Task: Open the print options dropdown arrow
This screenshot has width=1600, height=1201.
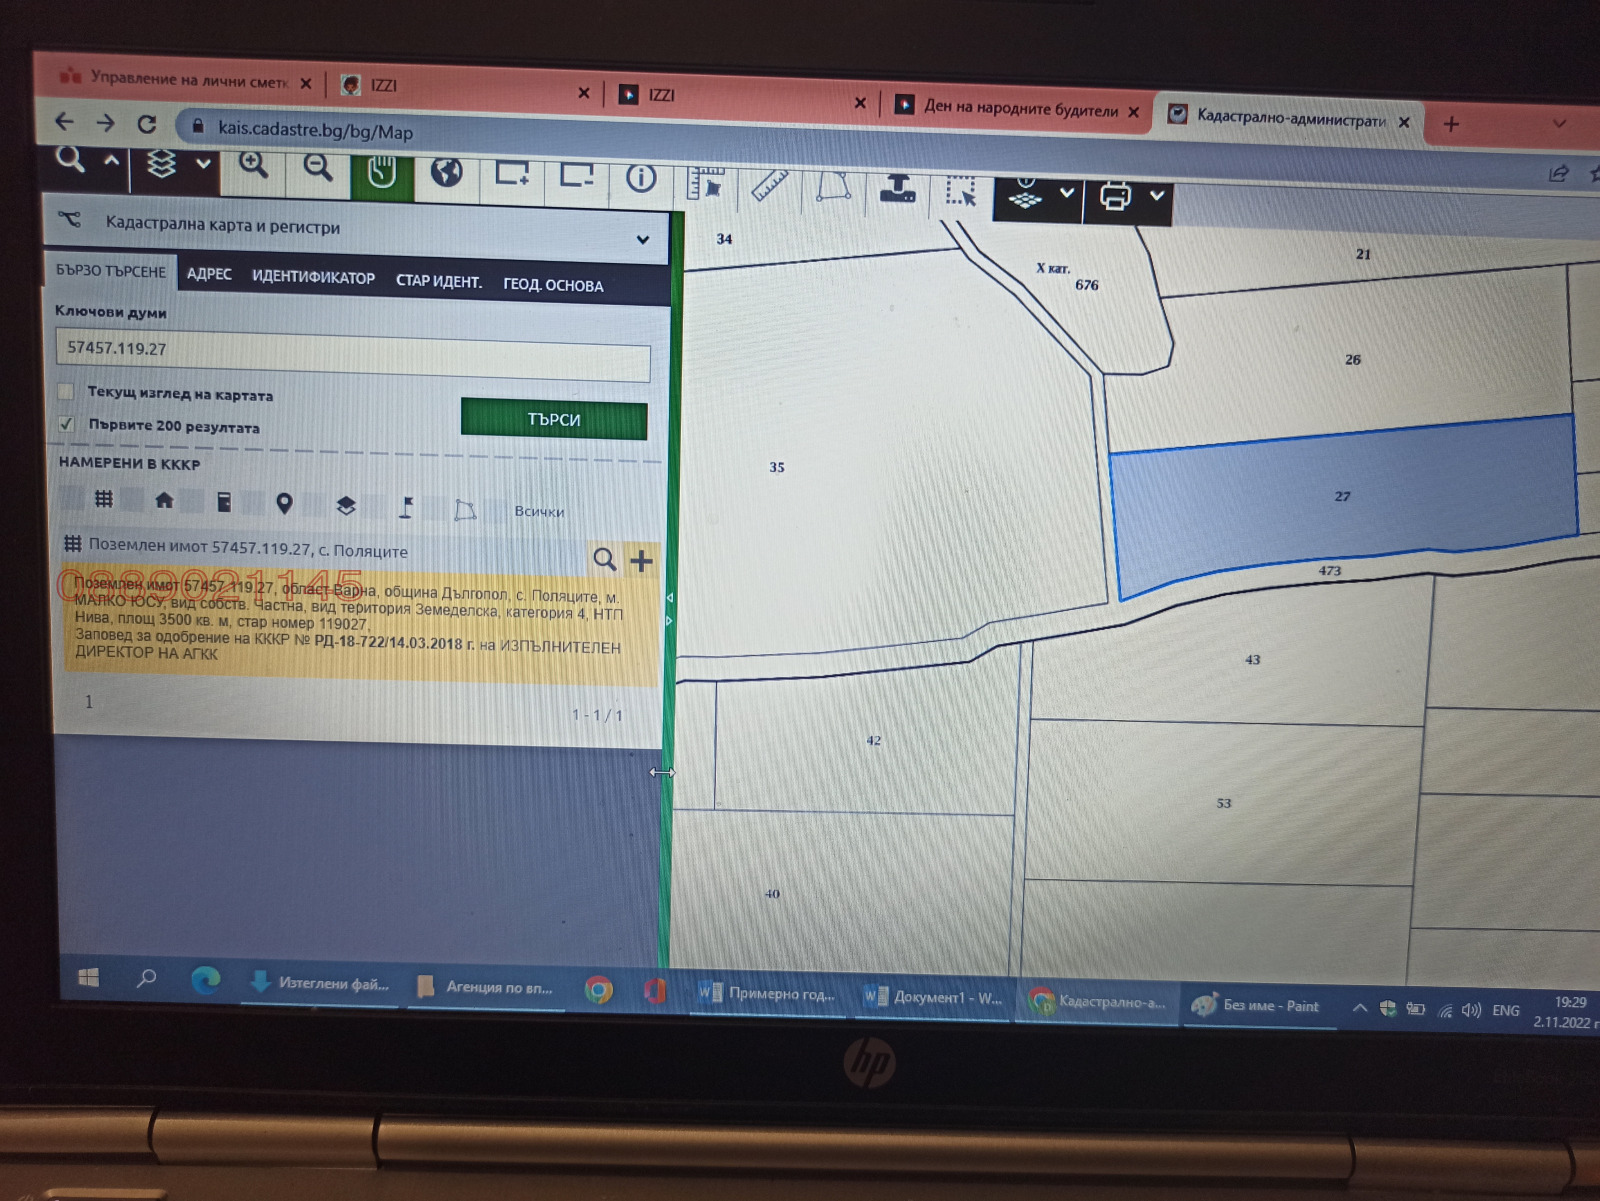Action: (1157, 195)
